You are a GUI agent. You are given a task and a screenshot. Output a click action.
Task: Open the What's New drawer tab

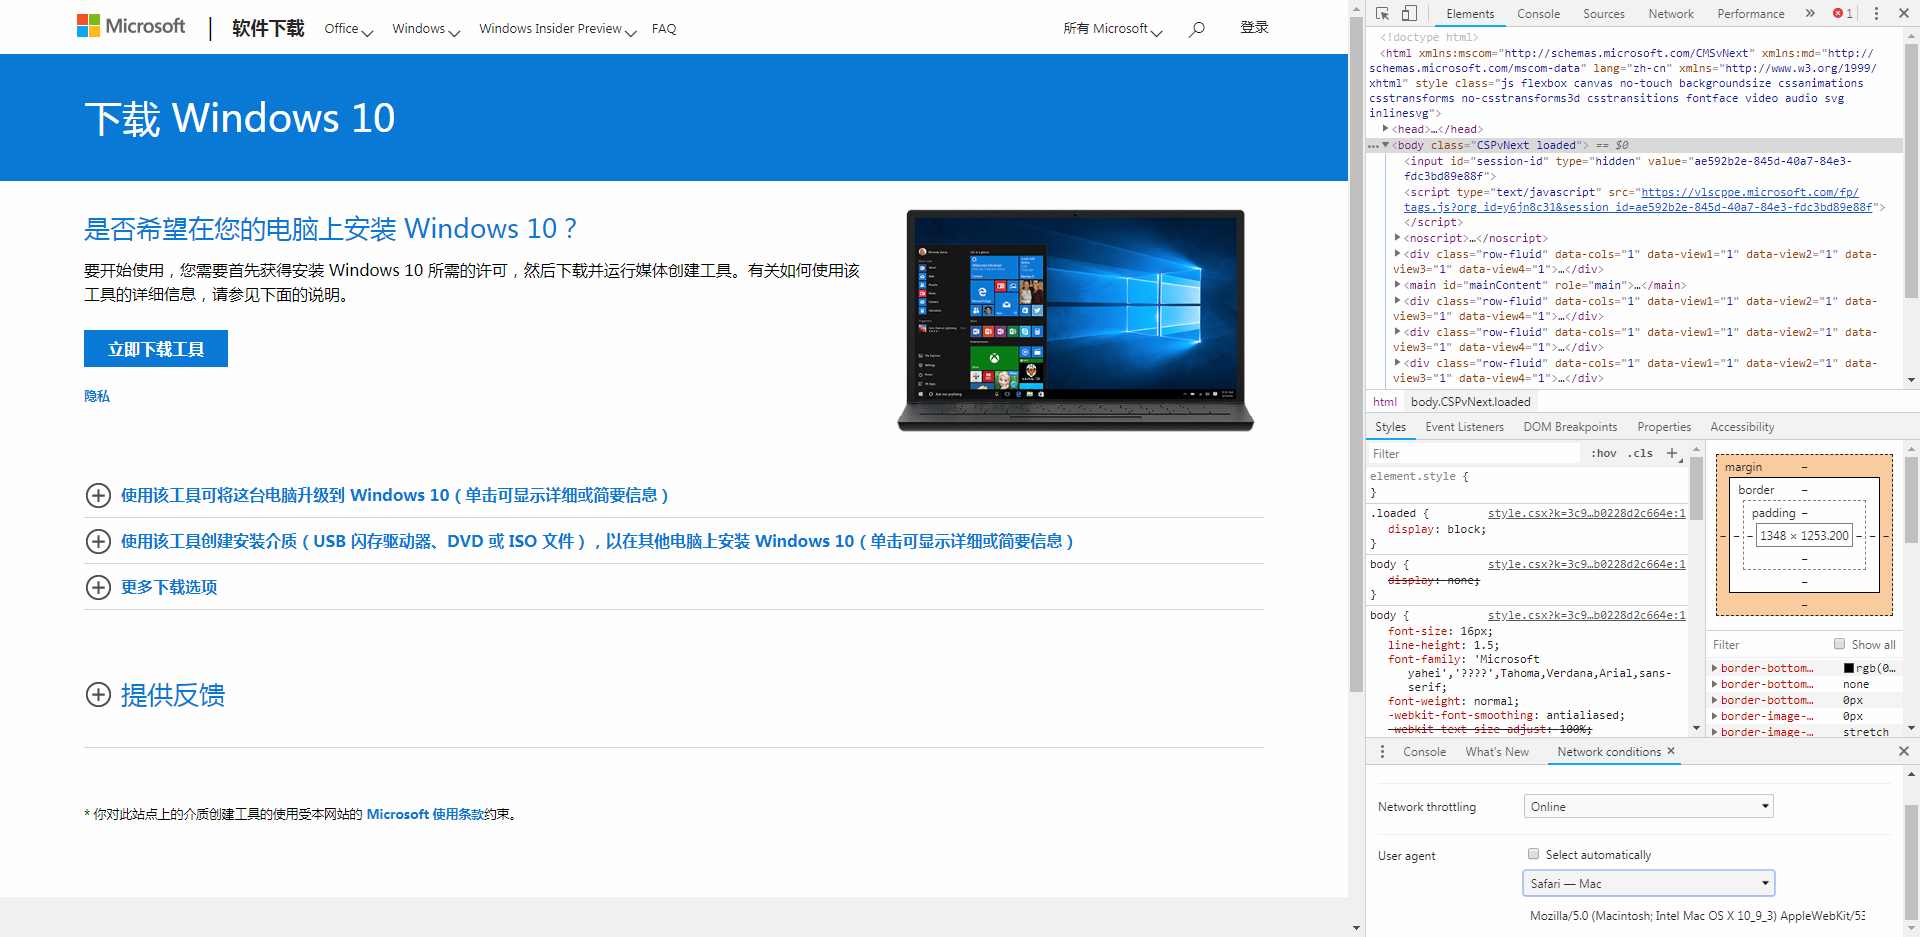(1497, 752)
